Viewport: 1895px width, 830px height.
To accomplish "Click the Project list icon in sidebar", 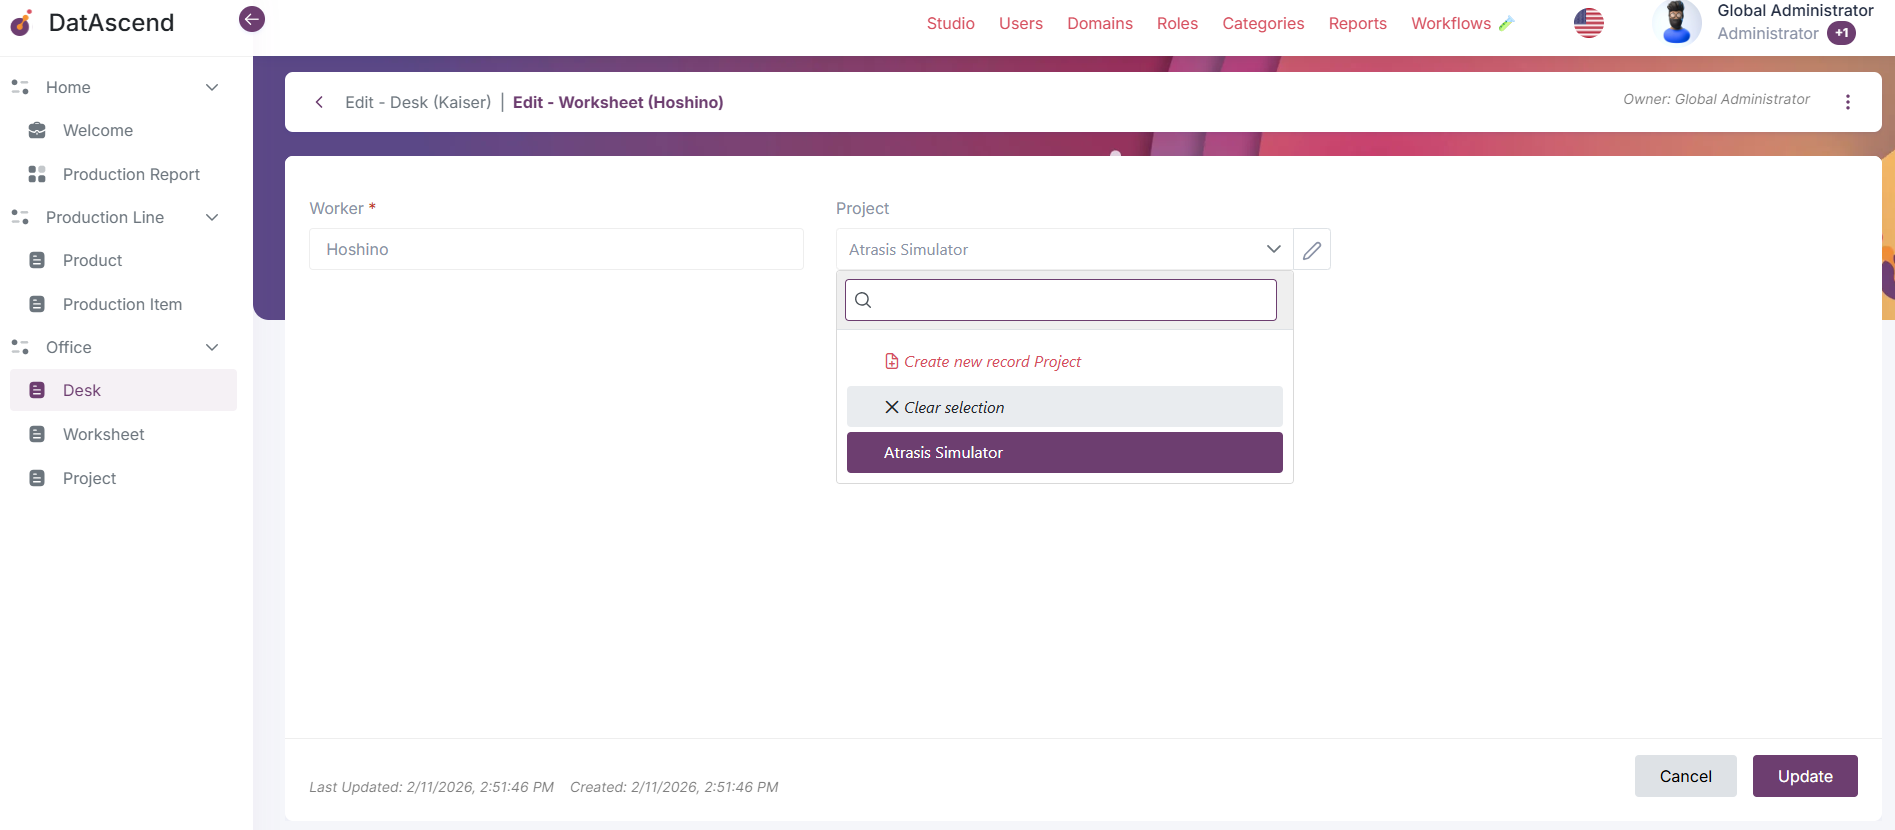I will (x=37, y=478).
